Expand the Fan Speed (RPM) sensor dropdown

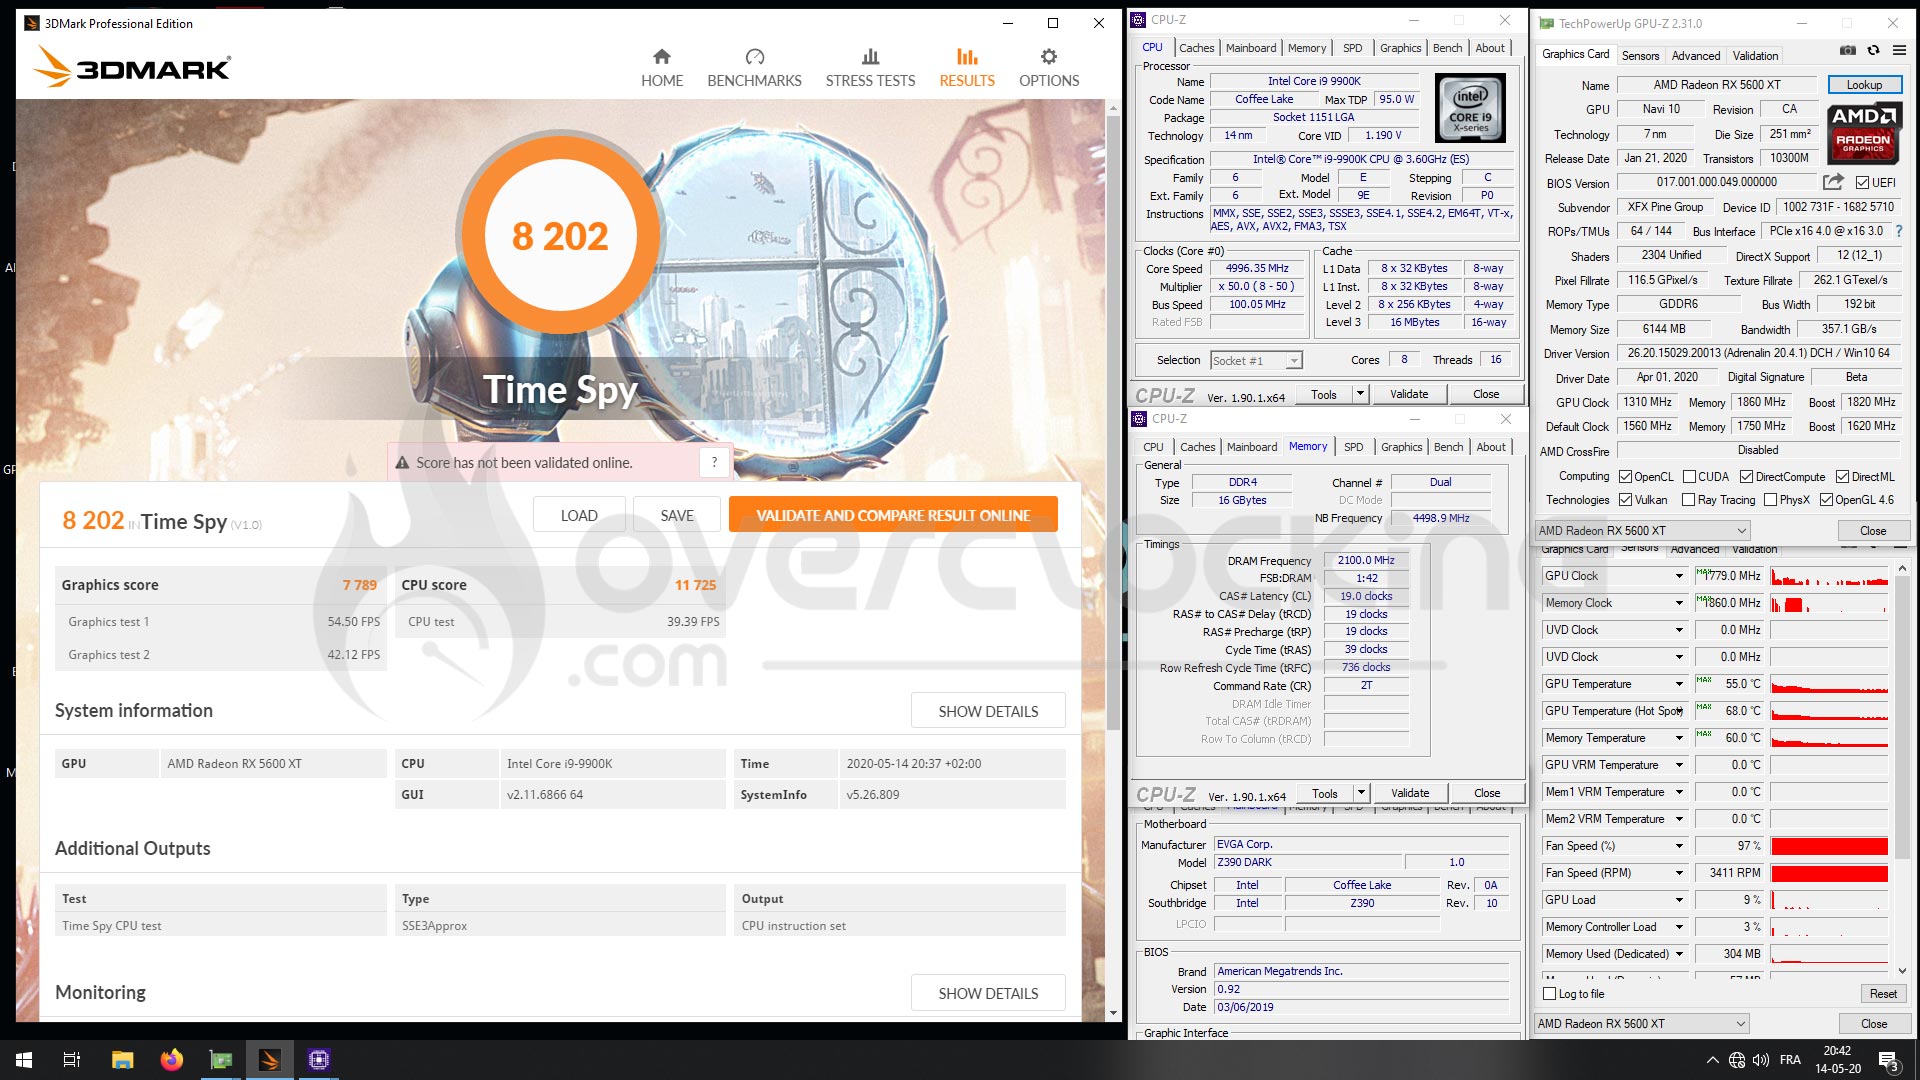tap(1679, 873)
